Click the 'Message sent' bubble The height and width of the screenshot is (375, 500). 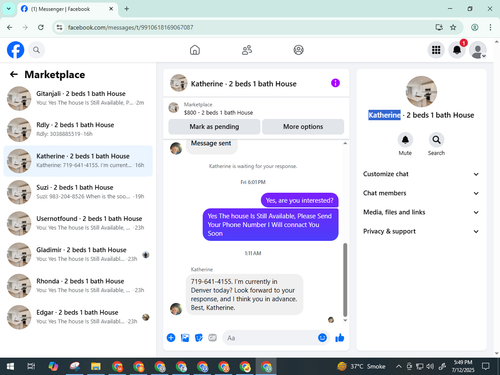pos(211,146)
